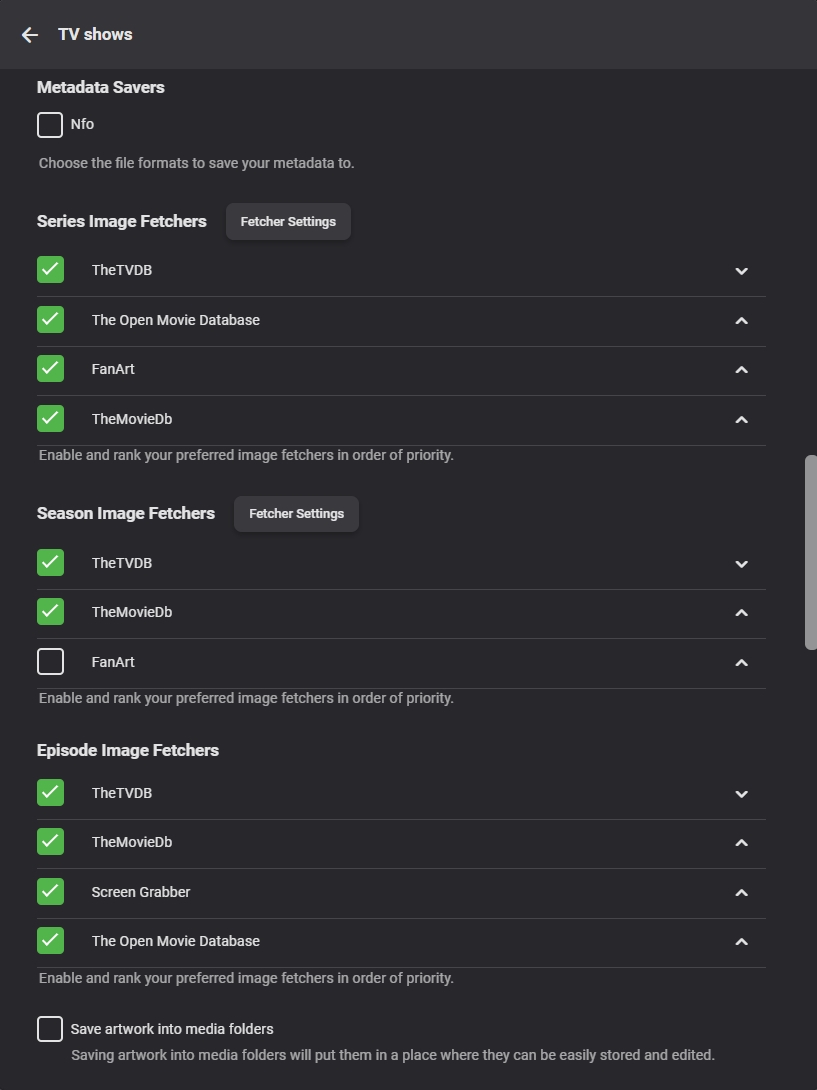The height and width of the screenshot is (1090, 817).
Task: Uncheck Screen Grabber episode image fetcher
Action: (x=50, y=891)
